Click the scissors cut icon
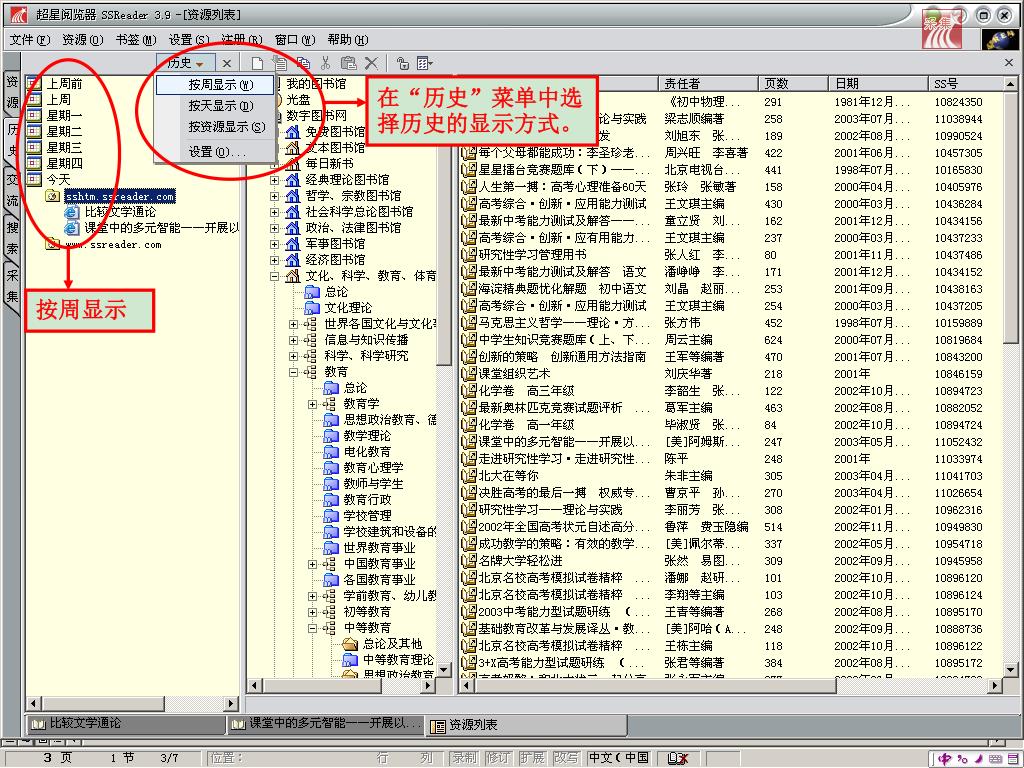Viewport: 1024px width, 768px height. point(325,63)
